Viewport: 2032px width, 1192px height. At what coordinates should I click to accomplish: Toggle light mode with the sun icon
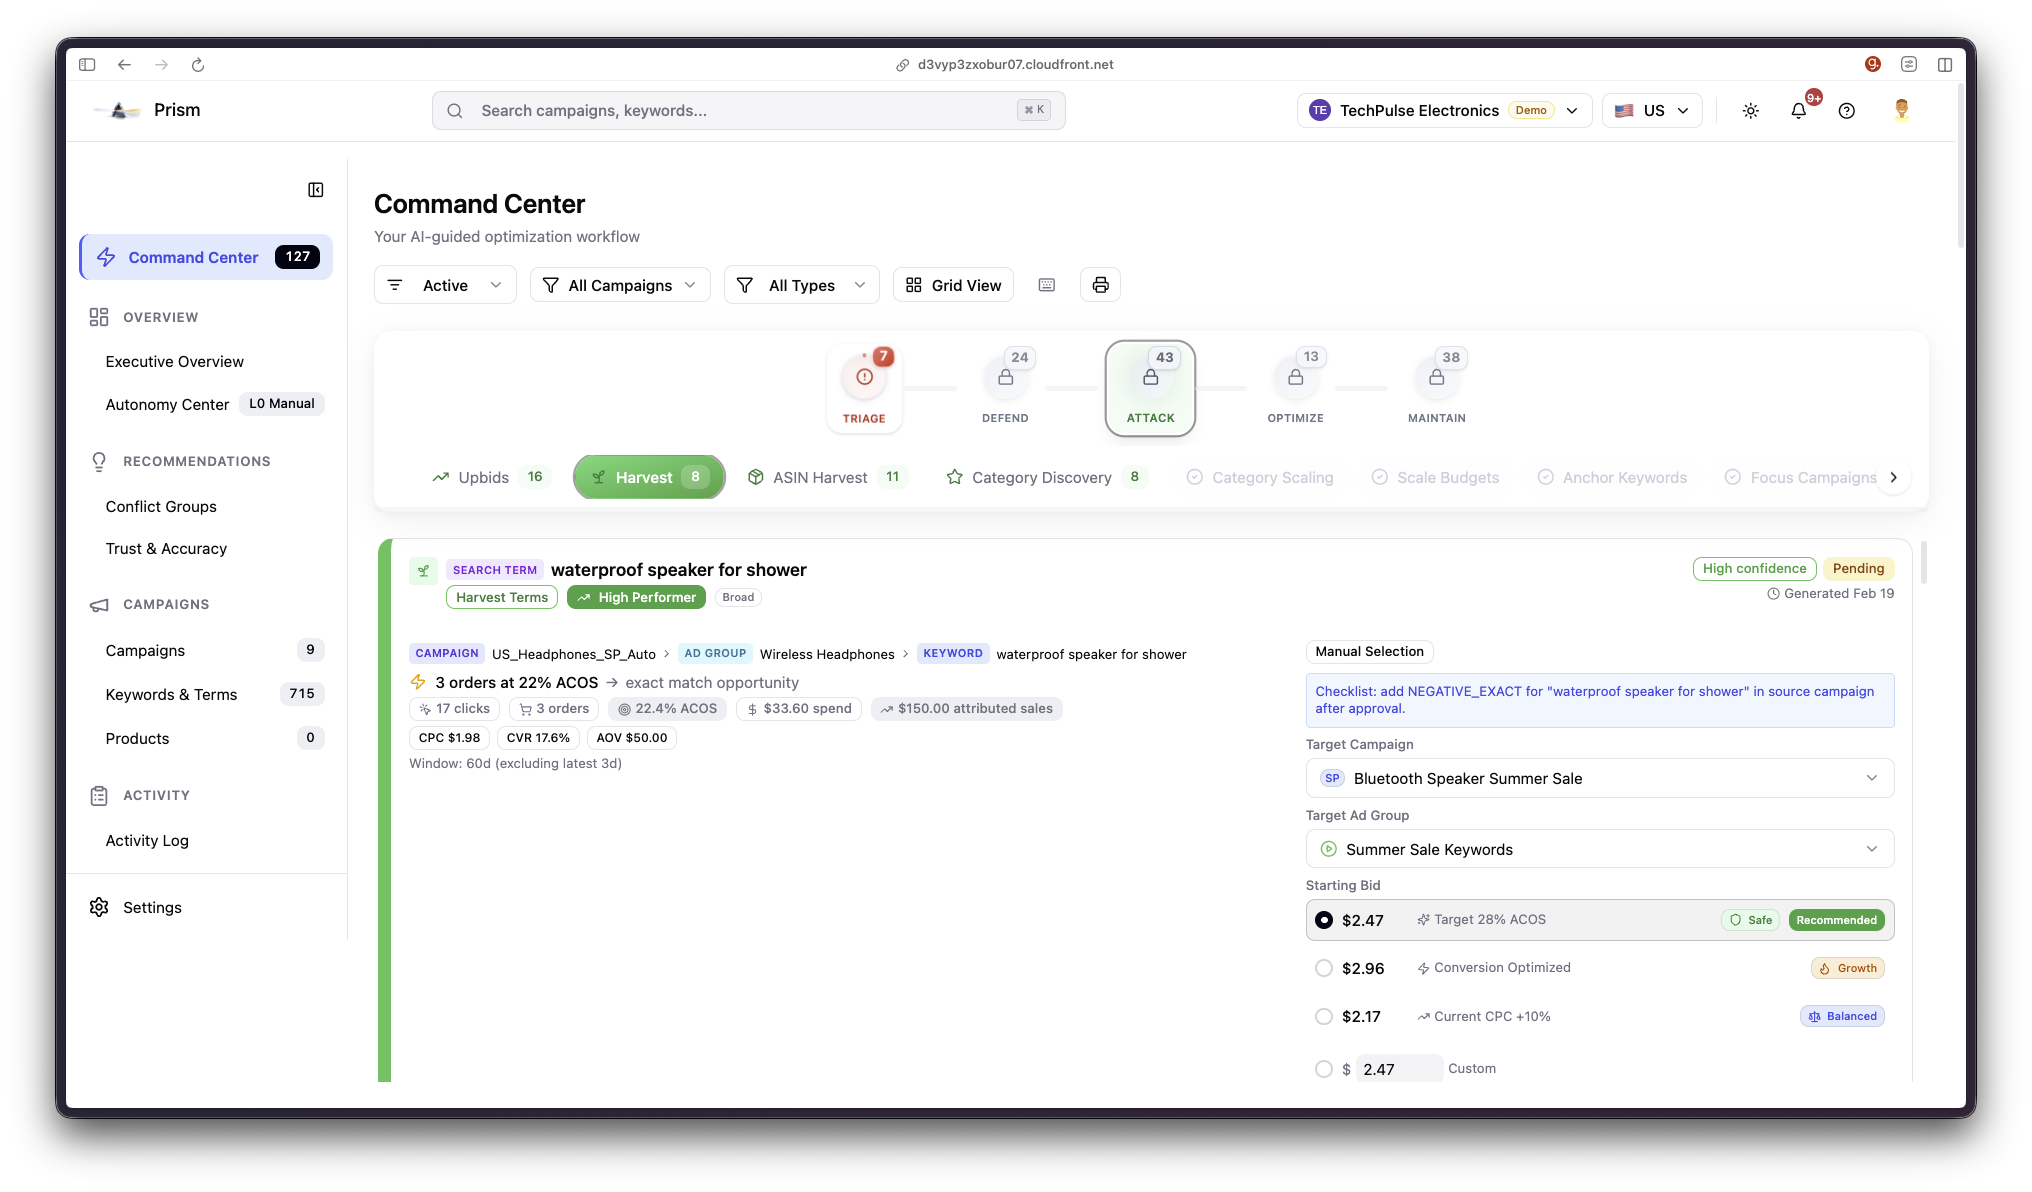click(x=1750, y=110)
